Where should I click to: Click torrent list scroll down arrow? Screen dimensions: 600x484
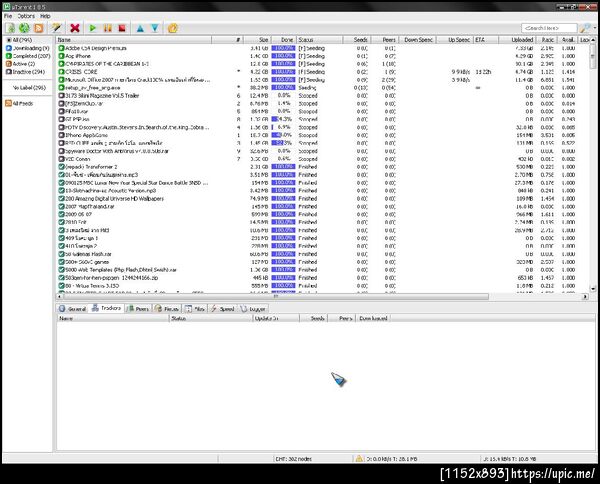[593, 289]
